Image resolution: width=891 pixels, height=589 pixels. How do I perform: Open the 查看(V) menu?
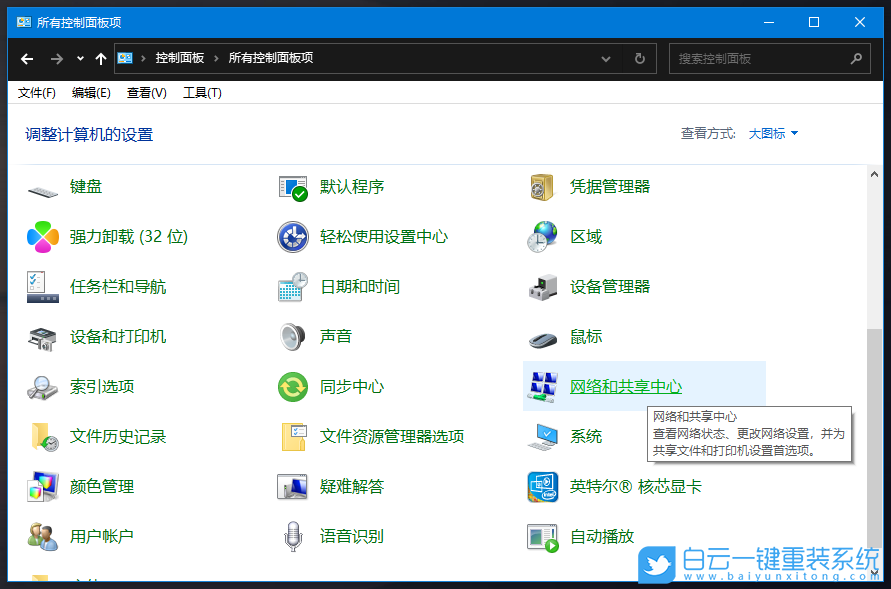click(143, 92)
